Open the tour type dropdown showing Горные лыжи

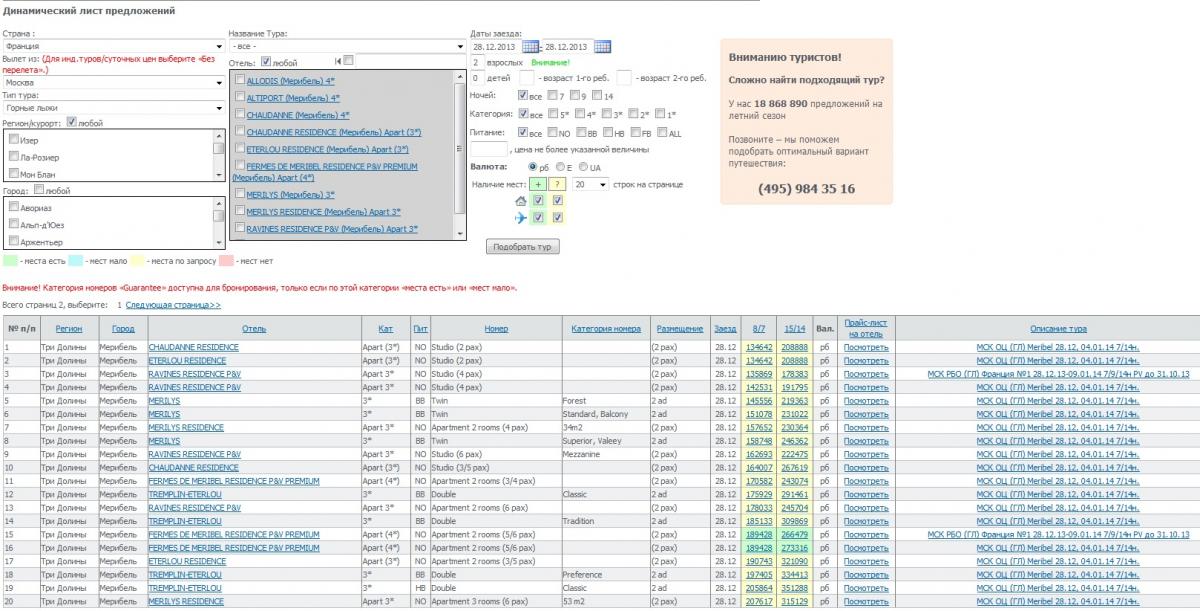click(x=113, y=107)
